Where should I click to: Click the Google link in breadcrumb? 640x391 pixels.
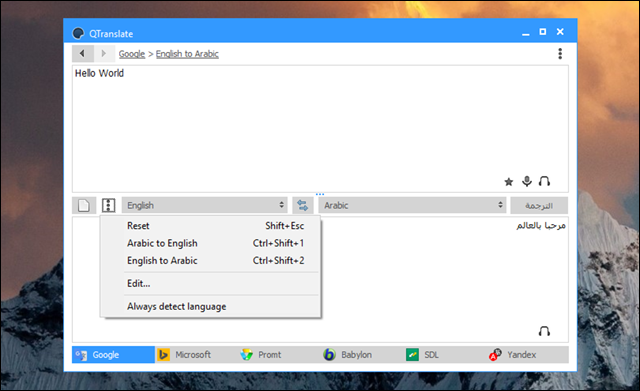[132, 54]
